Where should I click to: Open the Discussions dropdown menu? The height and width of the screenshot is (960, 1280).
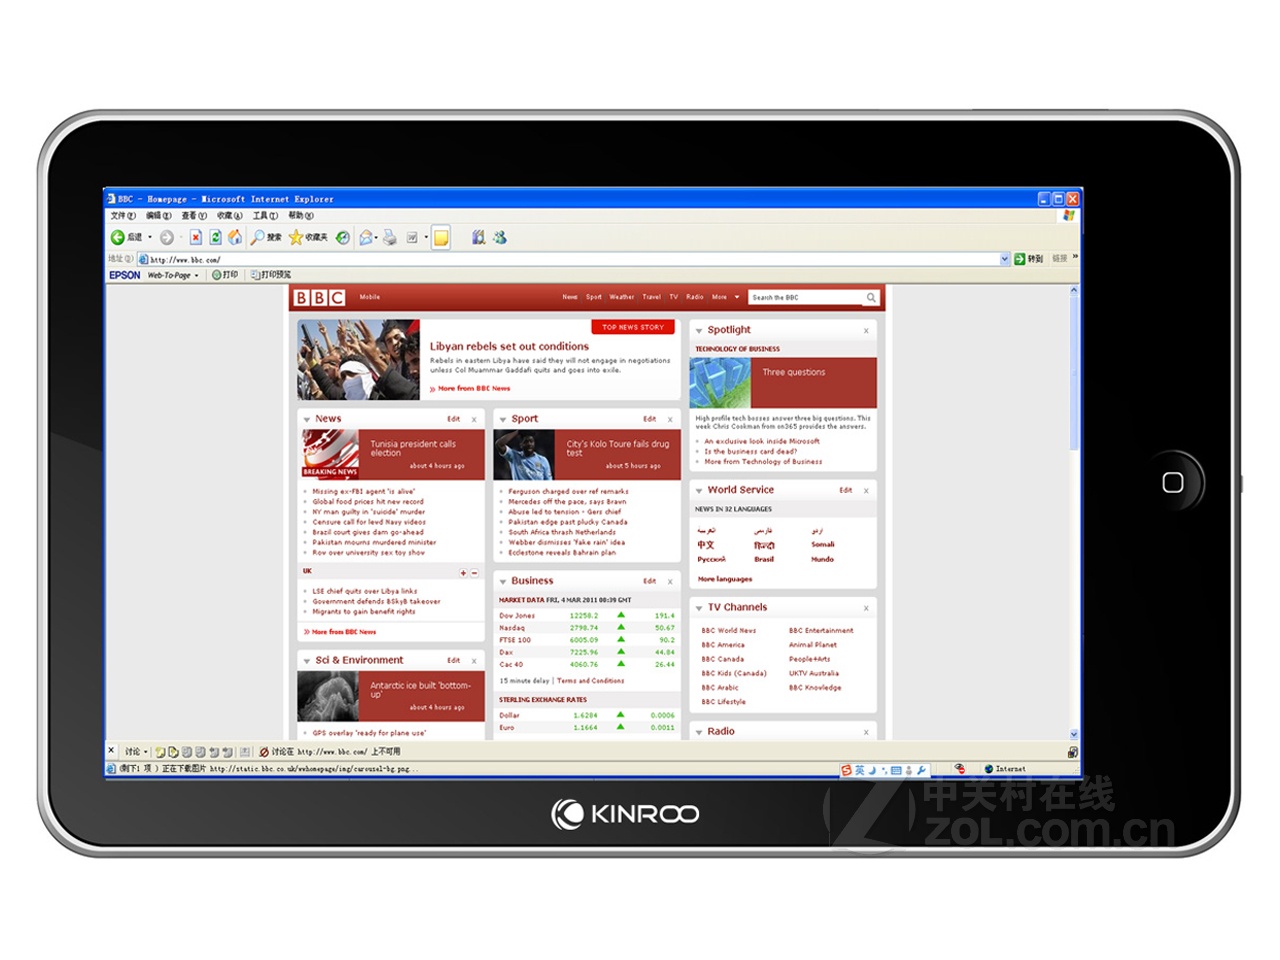[x=135, y=752]
